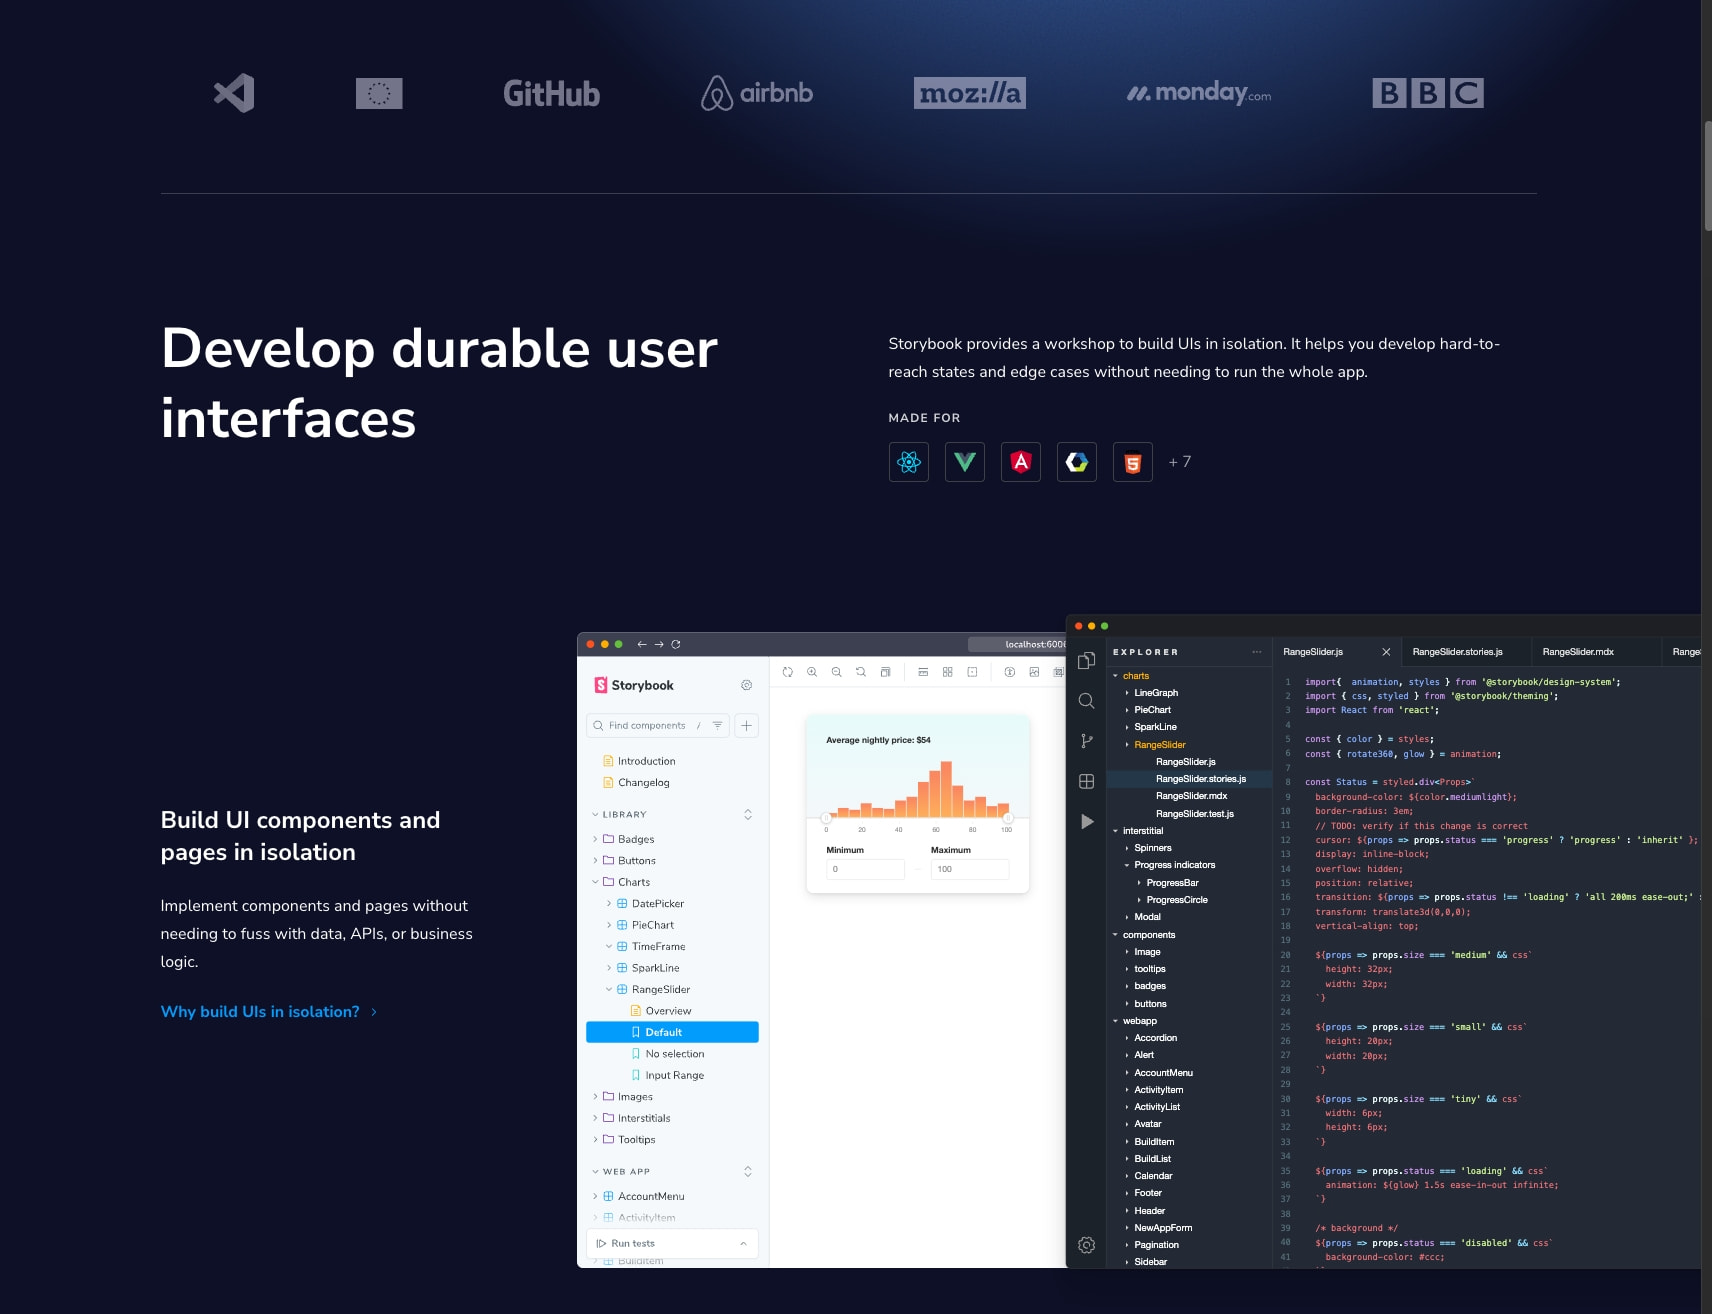This screenshot has width=1712, height=1314.
Task: Open Storybook settings gear in sidebar
Action: pyautogui.click(x=746, y=685)
